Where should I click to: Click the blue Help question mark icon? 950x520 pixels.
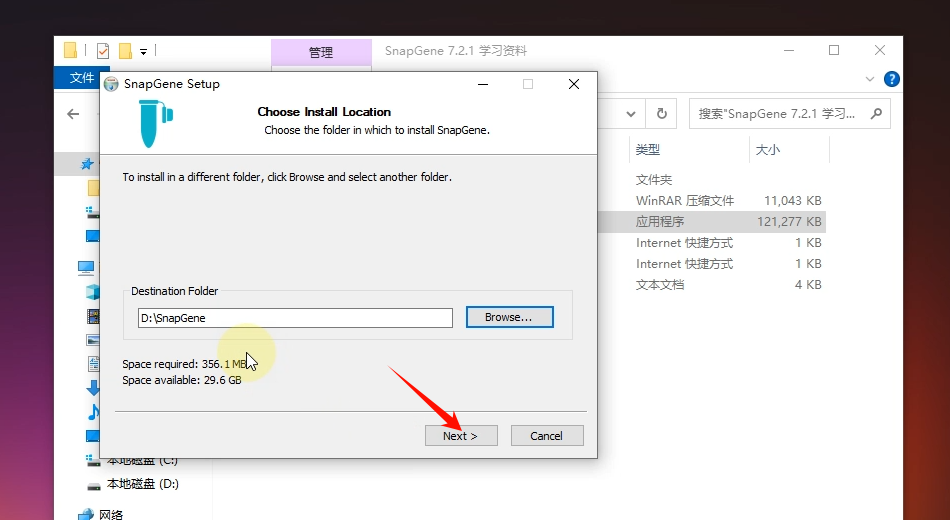point(891,79)
